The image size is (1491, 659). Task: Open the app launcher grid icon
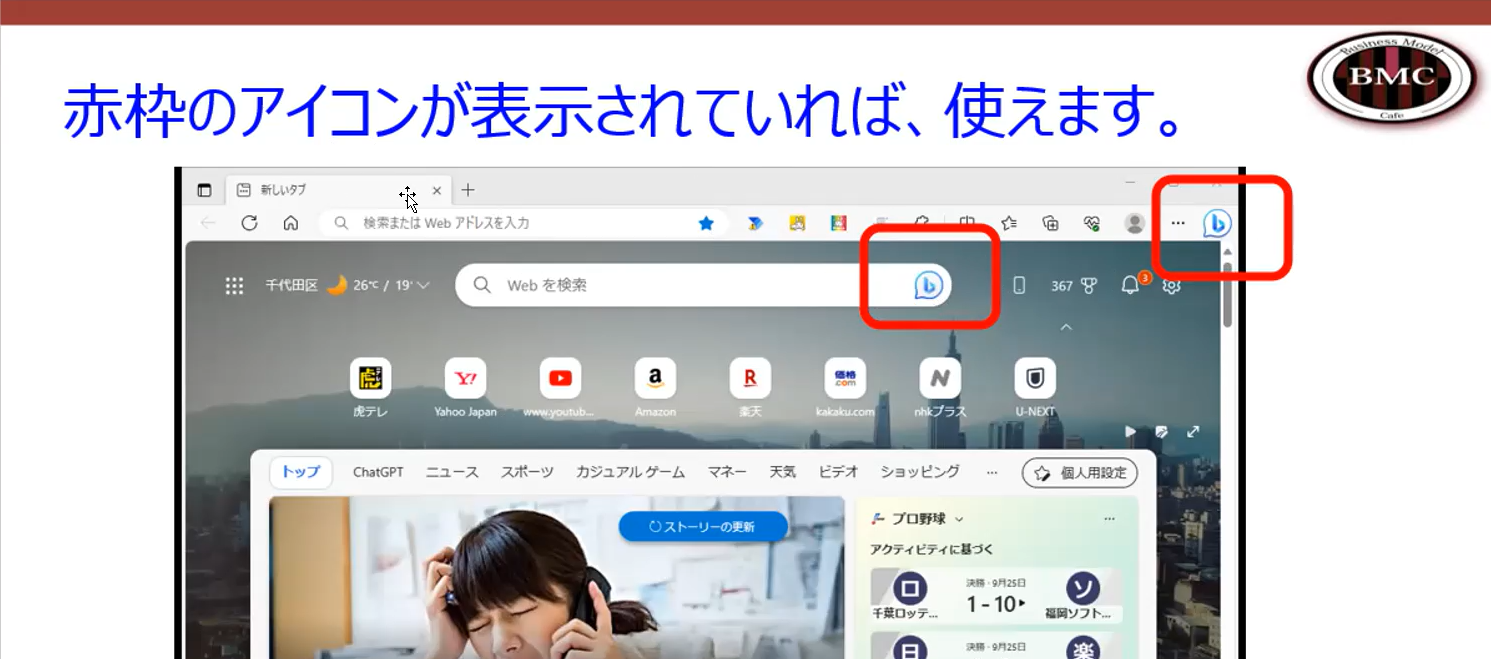[234, 286]
